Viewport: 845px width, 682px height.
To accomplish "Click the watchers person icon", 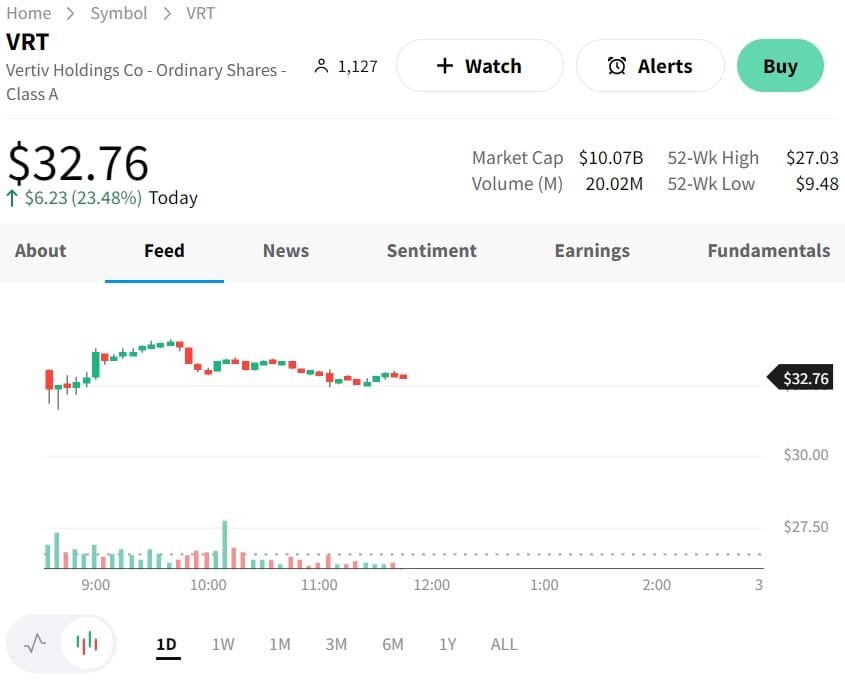I will click(x=321, y=66).
